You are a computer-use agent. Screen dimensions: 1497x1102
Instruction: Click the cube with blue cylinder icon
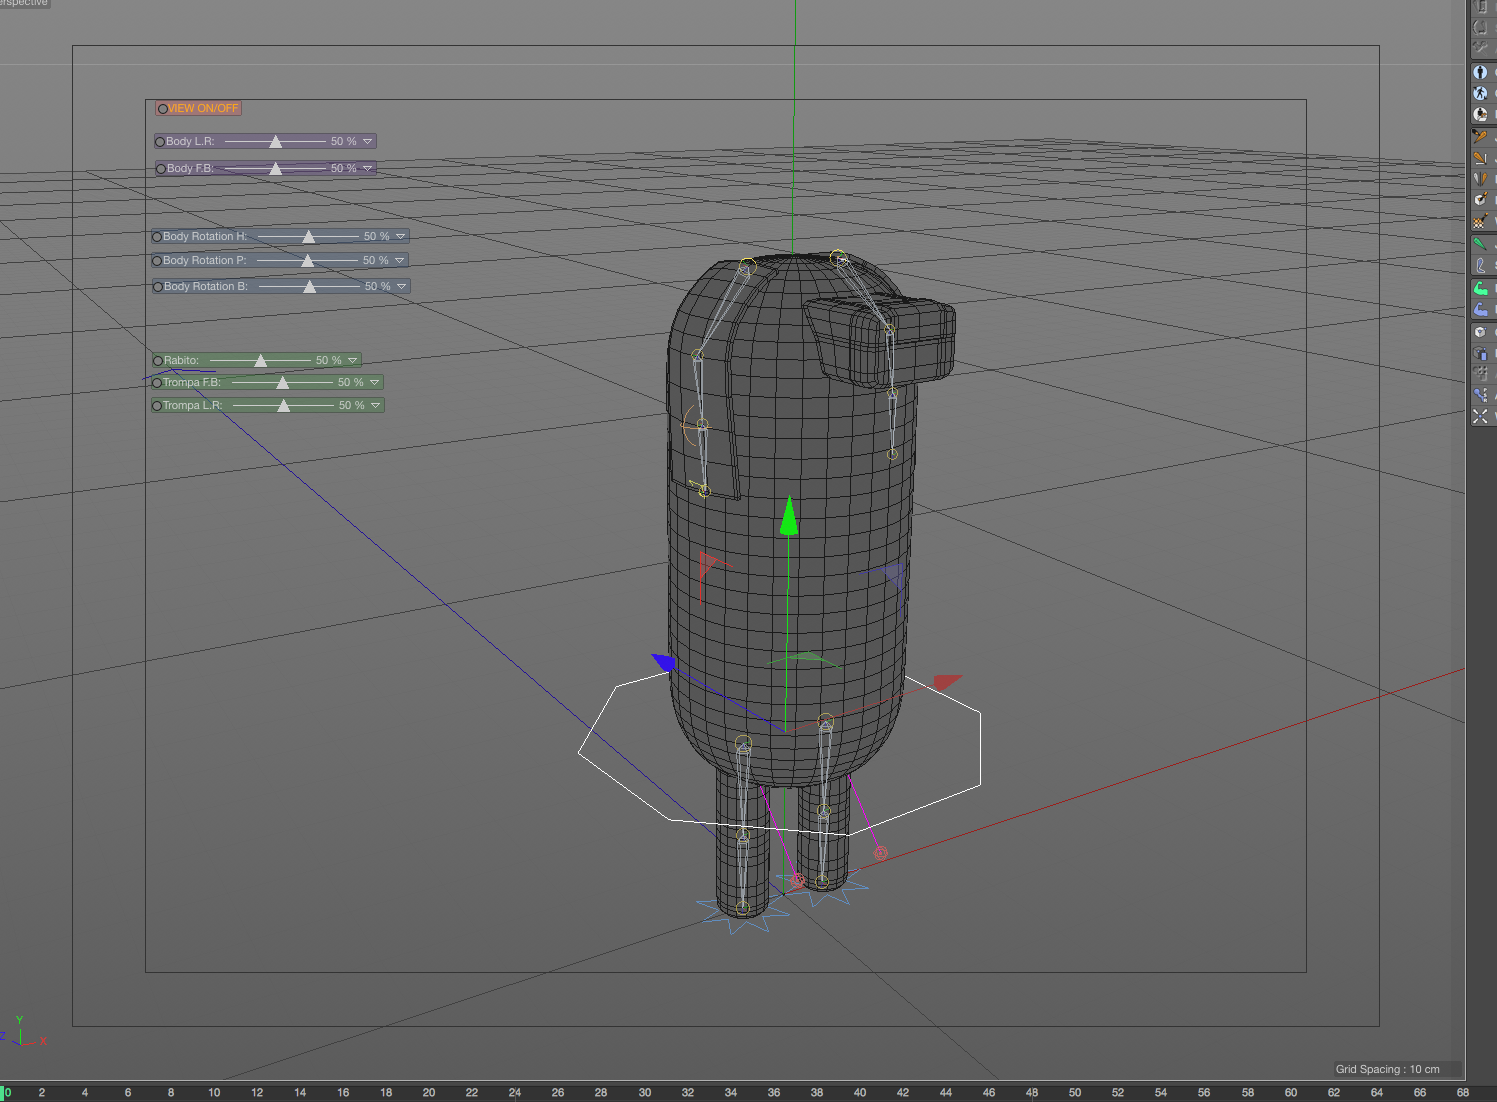pyautogui.click(x=1480, y=353)
